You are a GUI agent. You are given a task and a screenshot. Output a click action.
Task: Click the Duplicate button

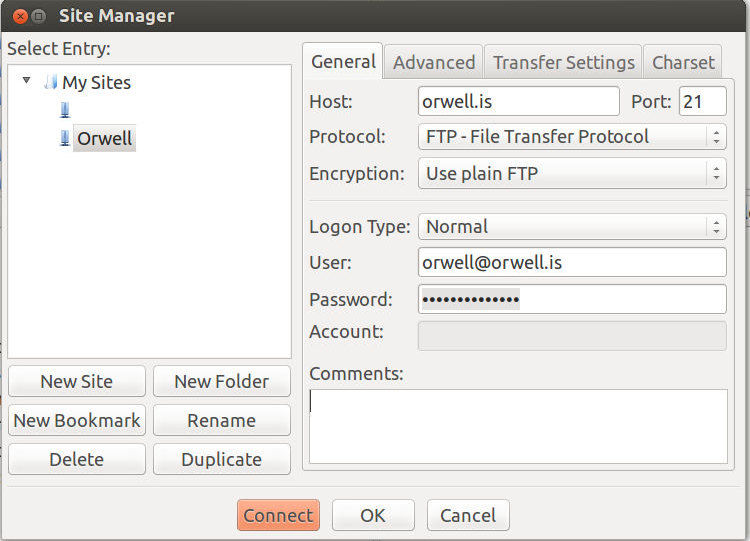tap(221, 460)
